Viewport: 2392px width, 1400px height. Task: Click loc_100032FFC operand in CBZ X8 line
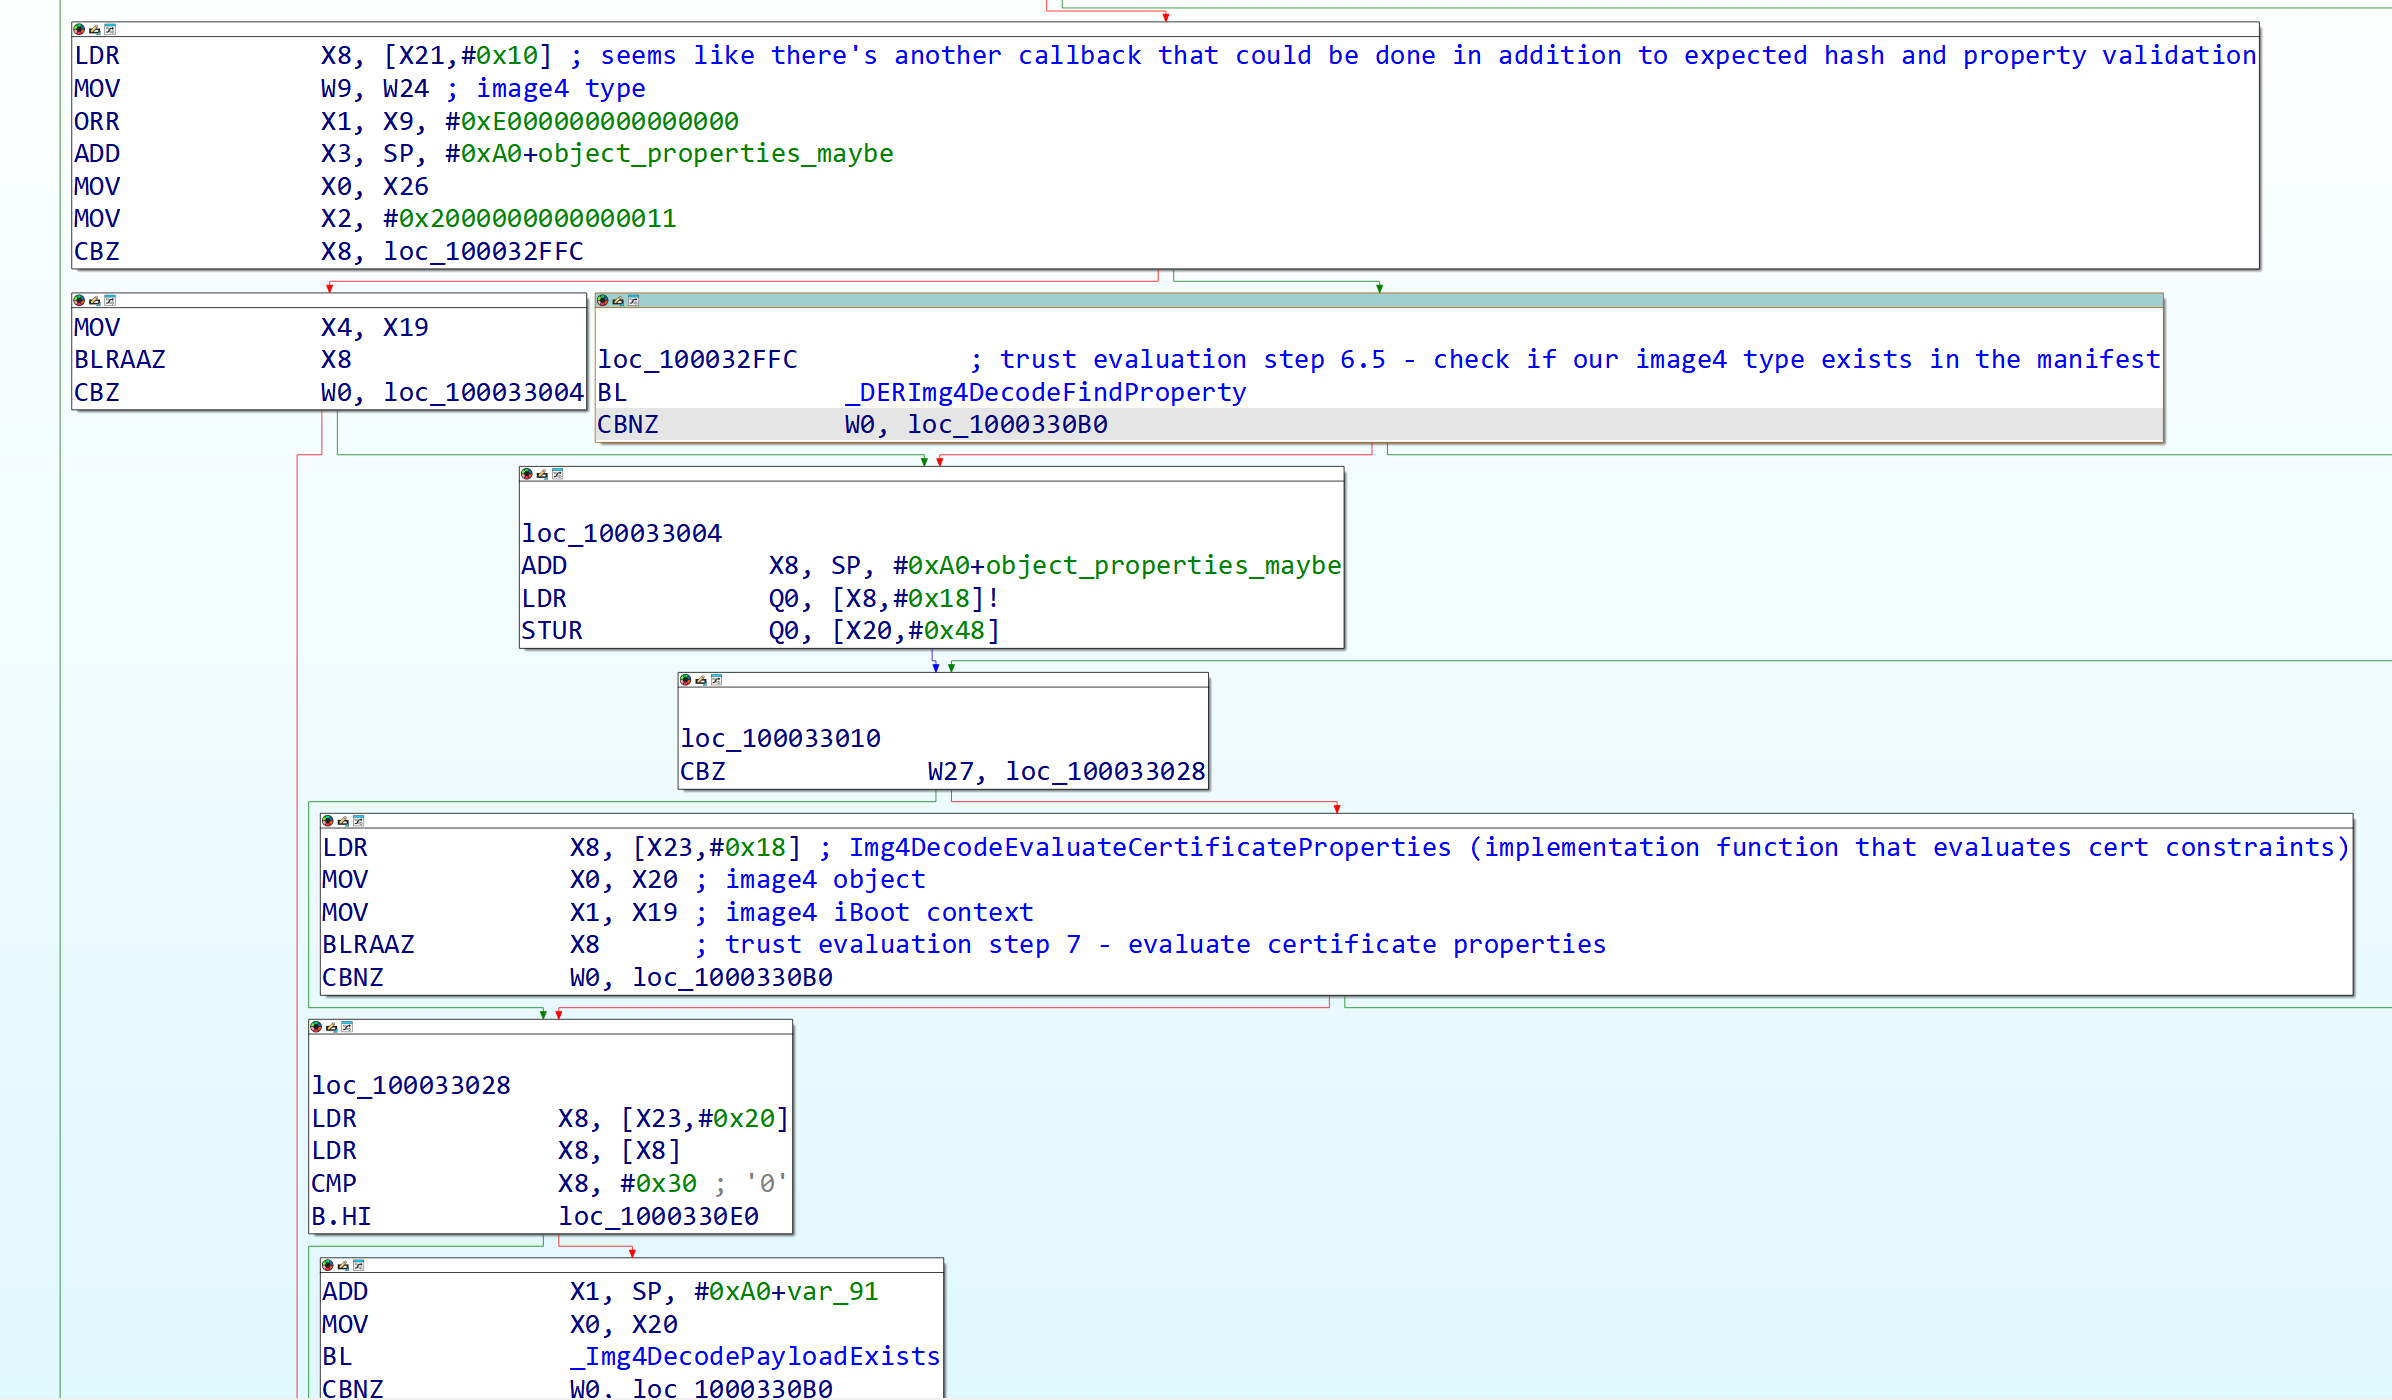tap(483, 252)
